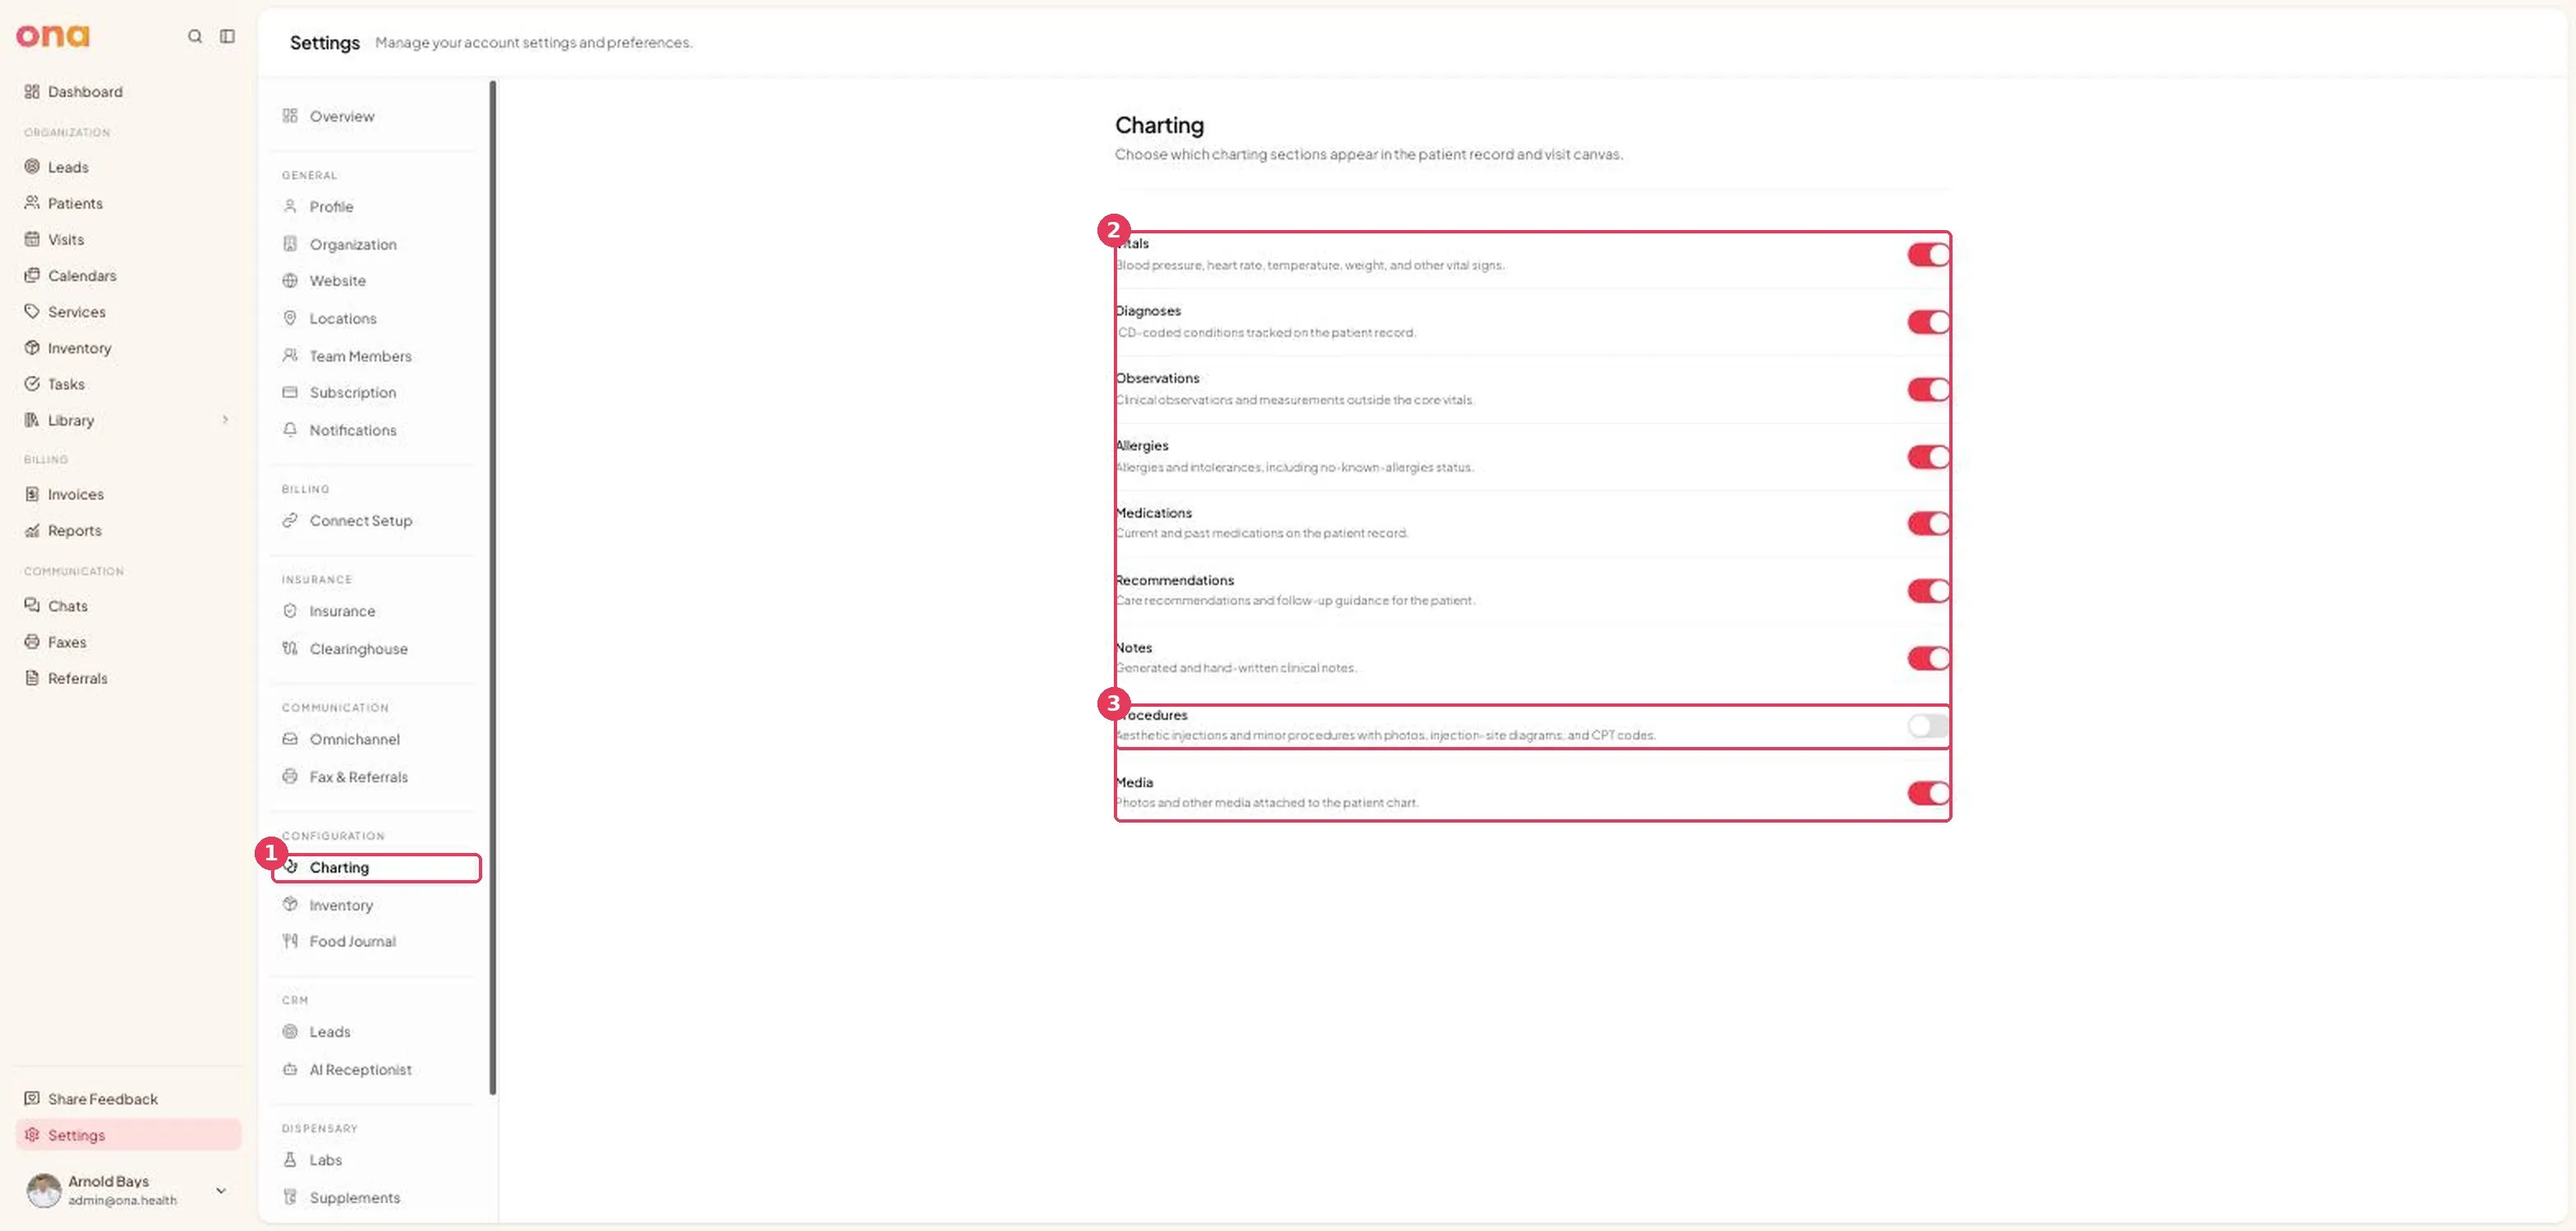Screen dimensions: 2576x1231
Task: Click the Share Feedback icon
Action: [x=32, y=1098]
